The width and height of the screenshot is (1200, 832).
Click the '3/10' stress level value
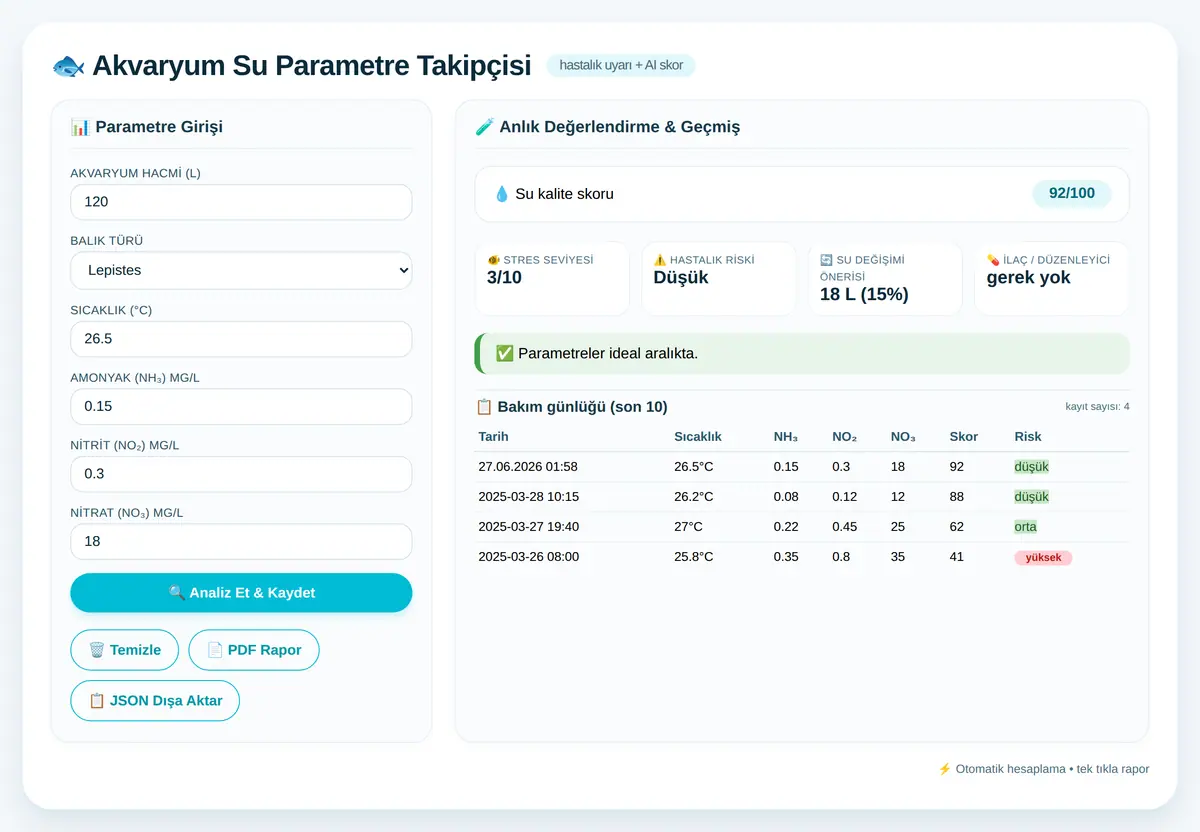click(x=504, y=278)
